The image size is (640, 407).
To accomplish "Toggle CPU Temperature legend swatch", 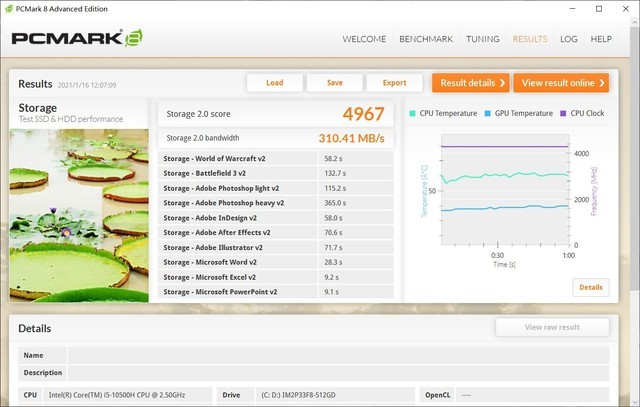I will pos(412,113).
